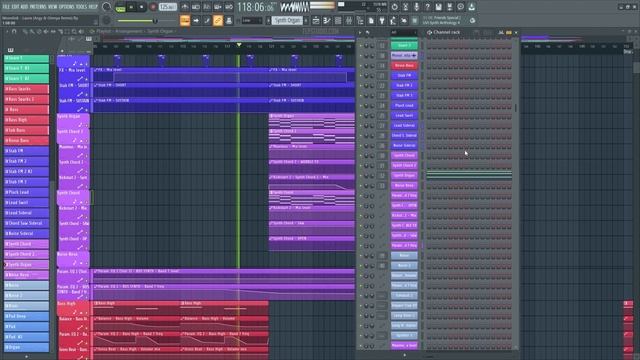Select next pattern arrow right of Synth Organ
The image size is (640, 360).
[x=306, y=20]
